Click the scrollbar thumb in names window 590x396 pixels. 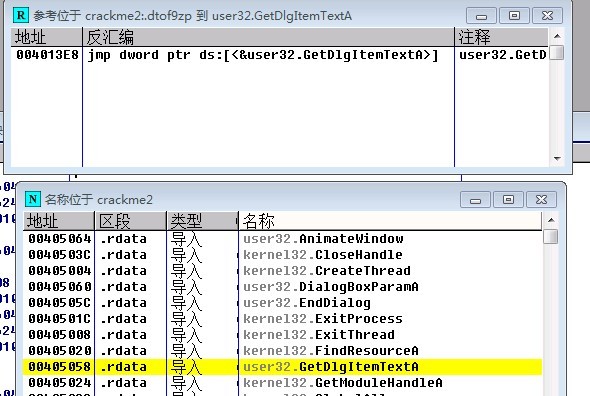coord(551,236)
